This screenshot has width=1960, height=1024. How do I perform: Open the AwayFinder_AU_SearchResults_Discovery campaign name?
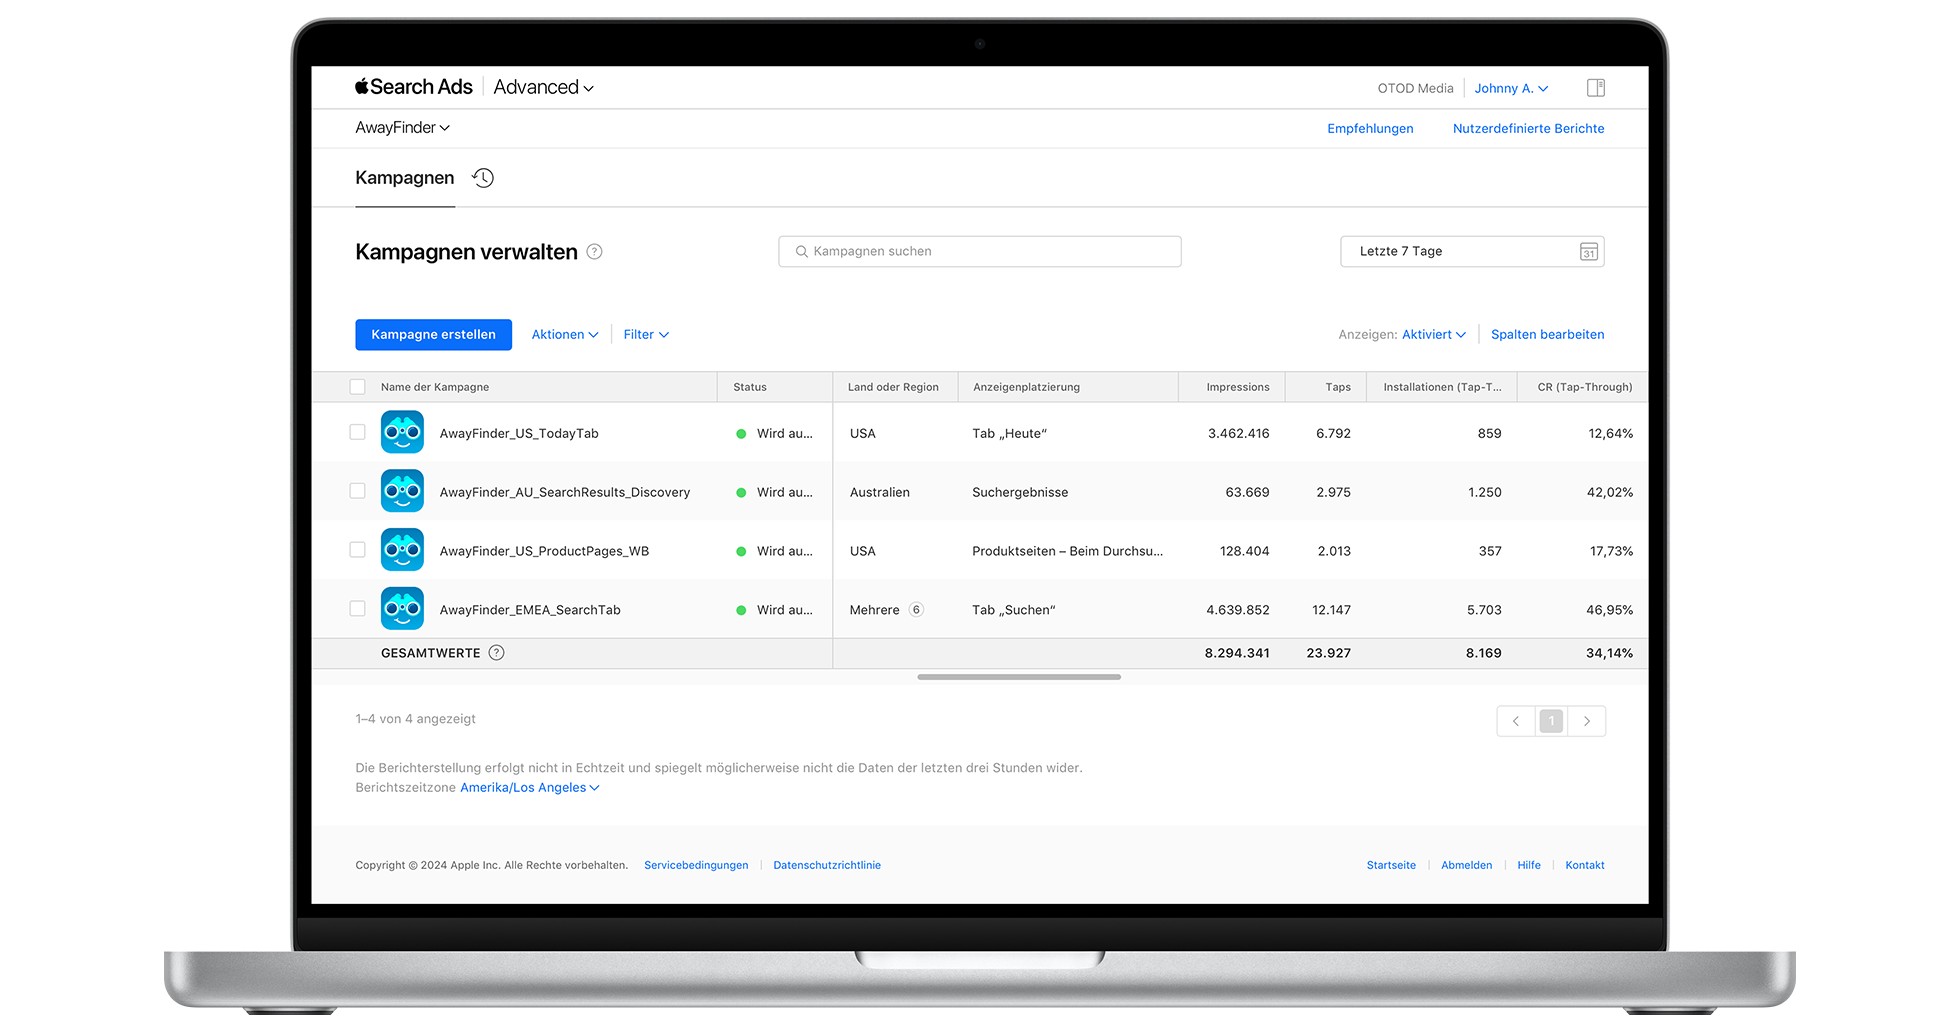(565, 493)
